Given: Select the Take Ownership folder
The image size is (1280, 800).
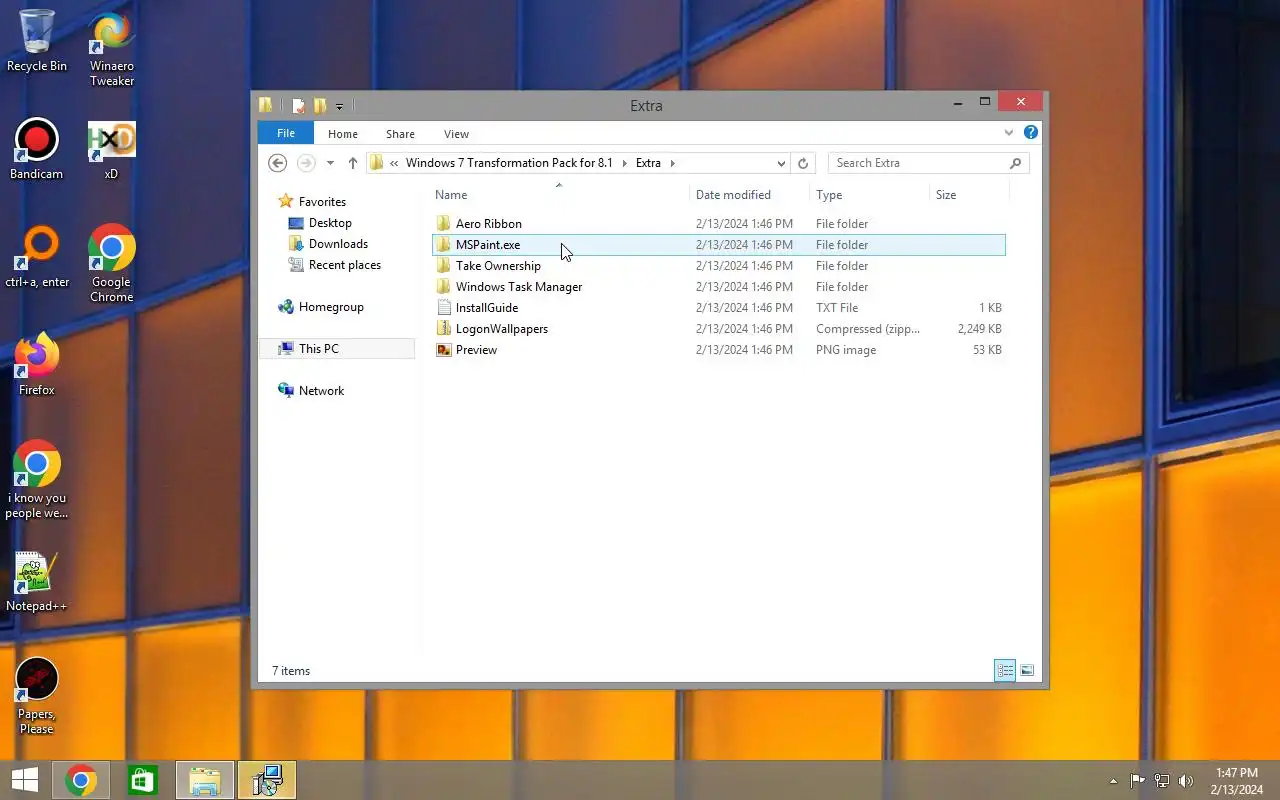Looking at the screenshot, I should click(x=718, y=266).
